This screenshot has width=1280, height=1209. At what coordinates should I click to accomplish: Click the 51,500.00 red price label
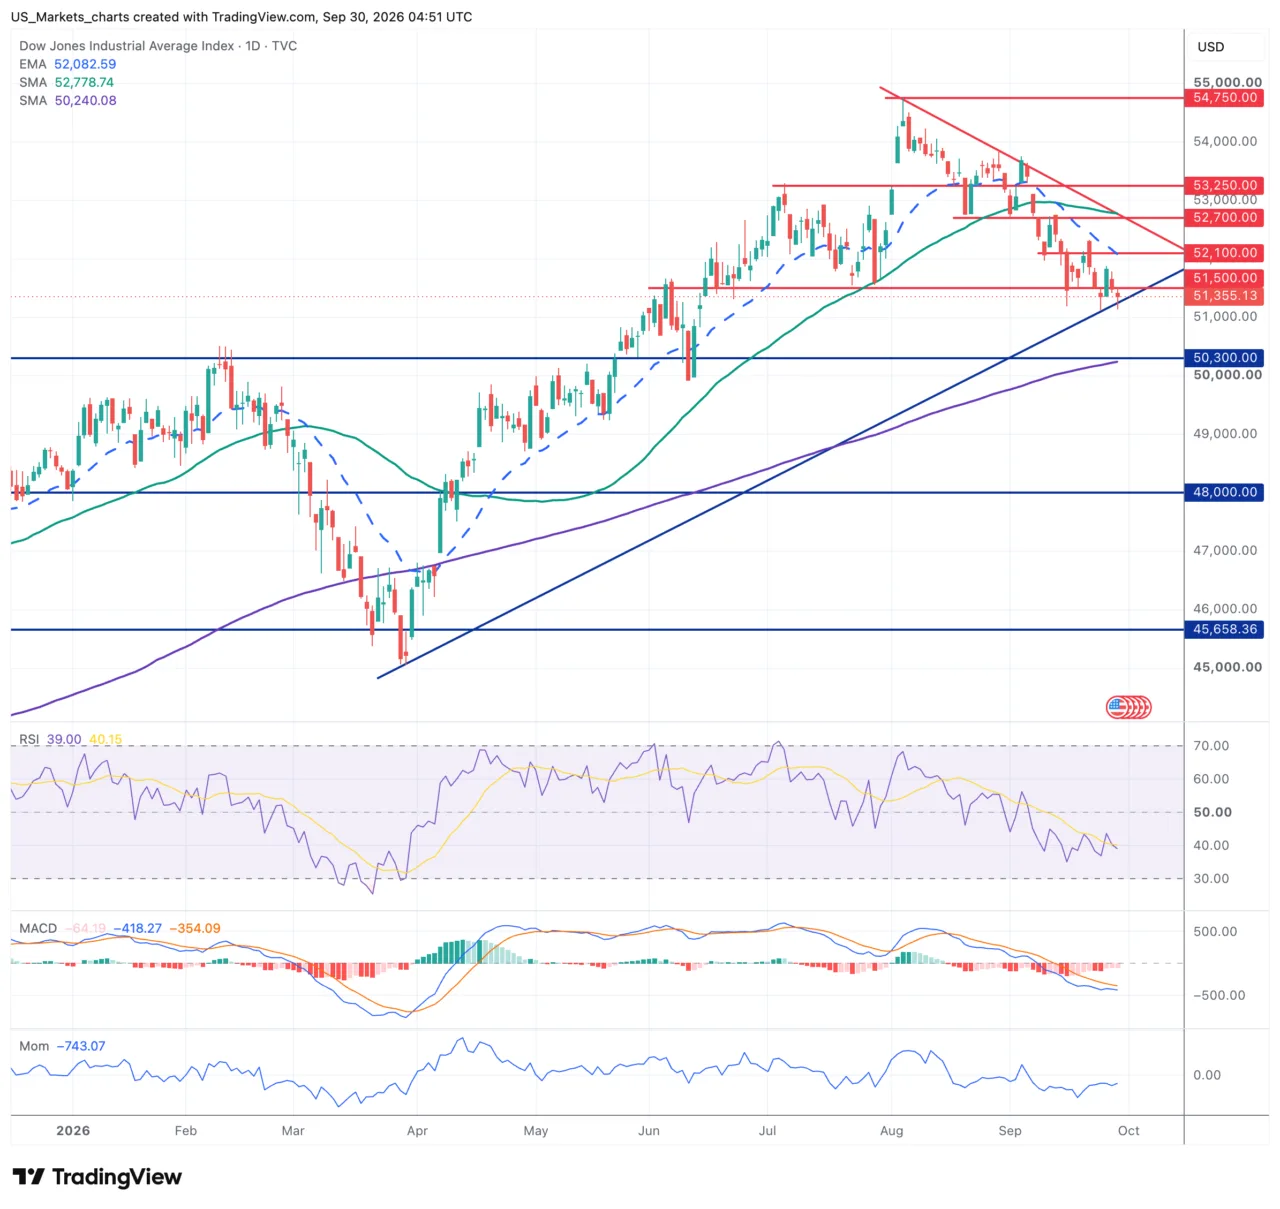click(1225, 278)
